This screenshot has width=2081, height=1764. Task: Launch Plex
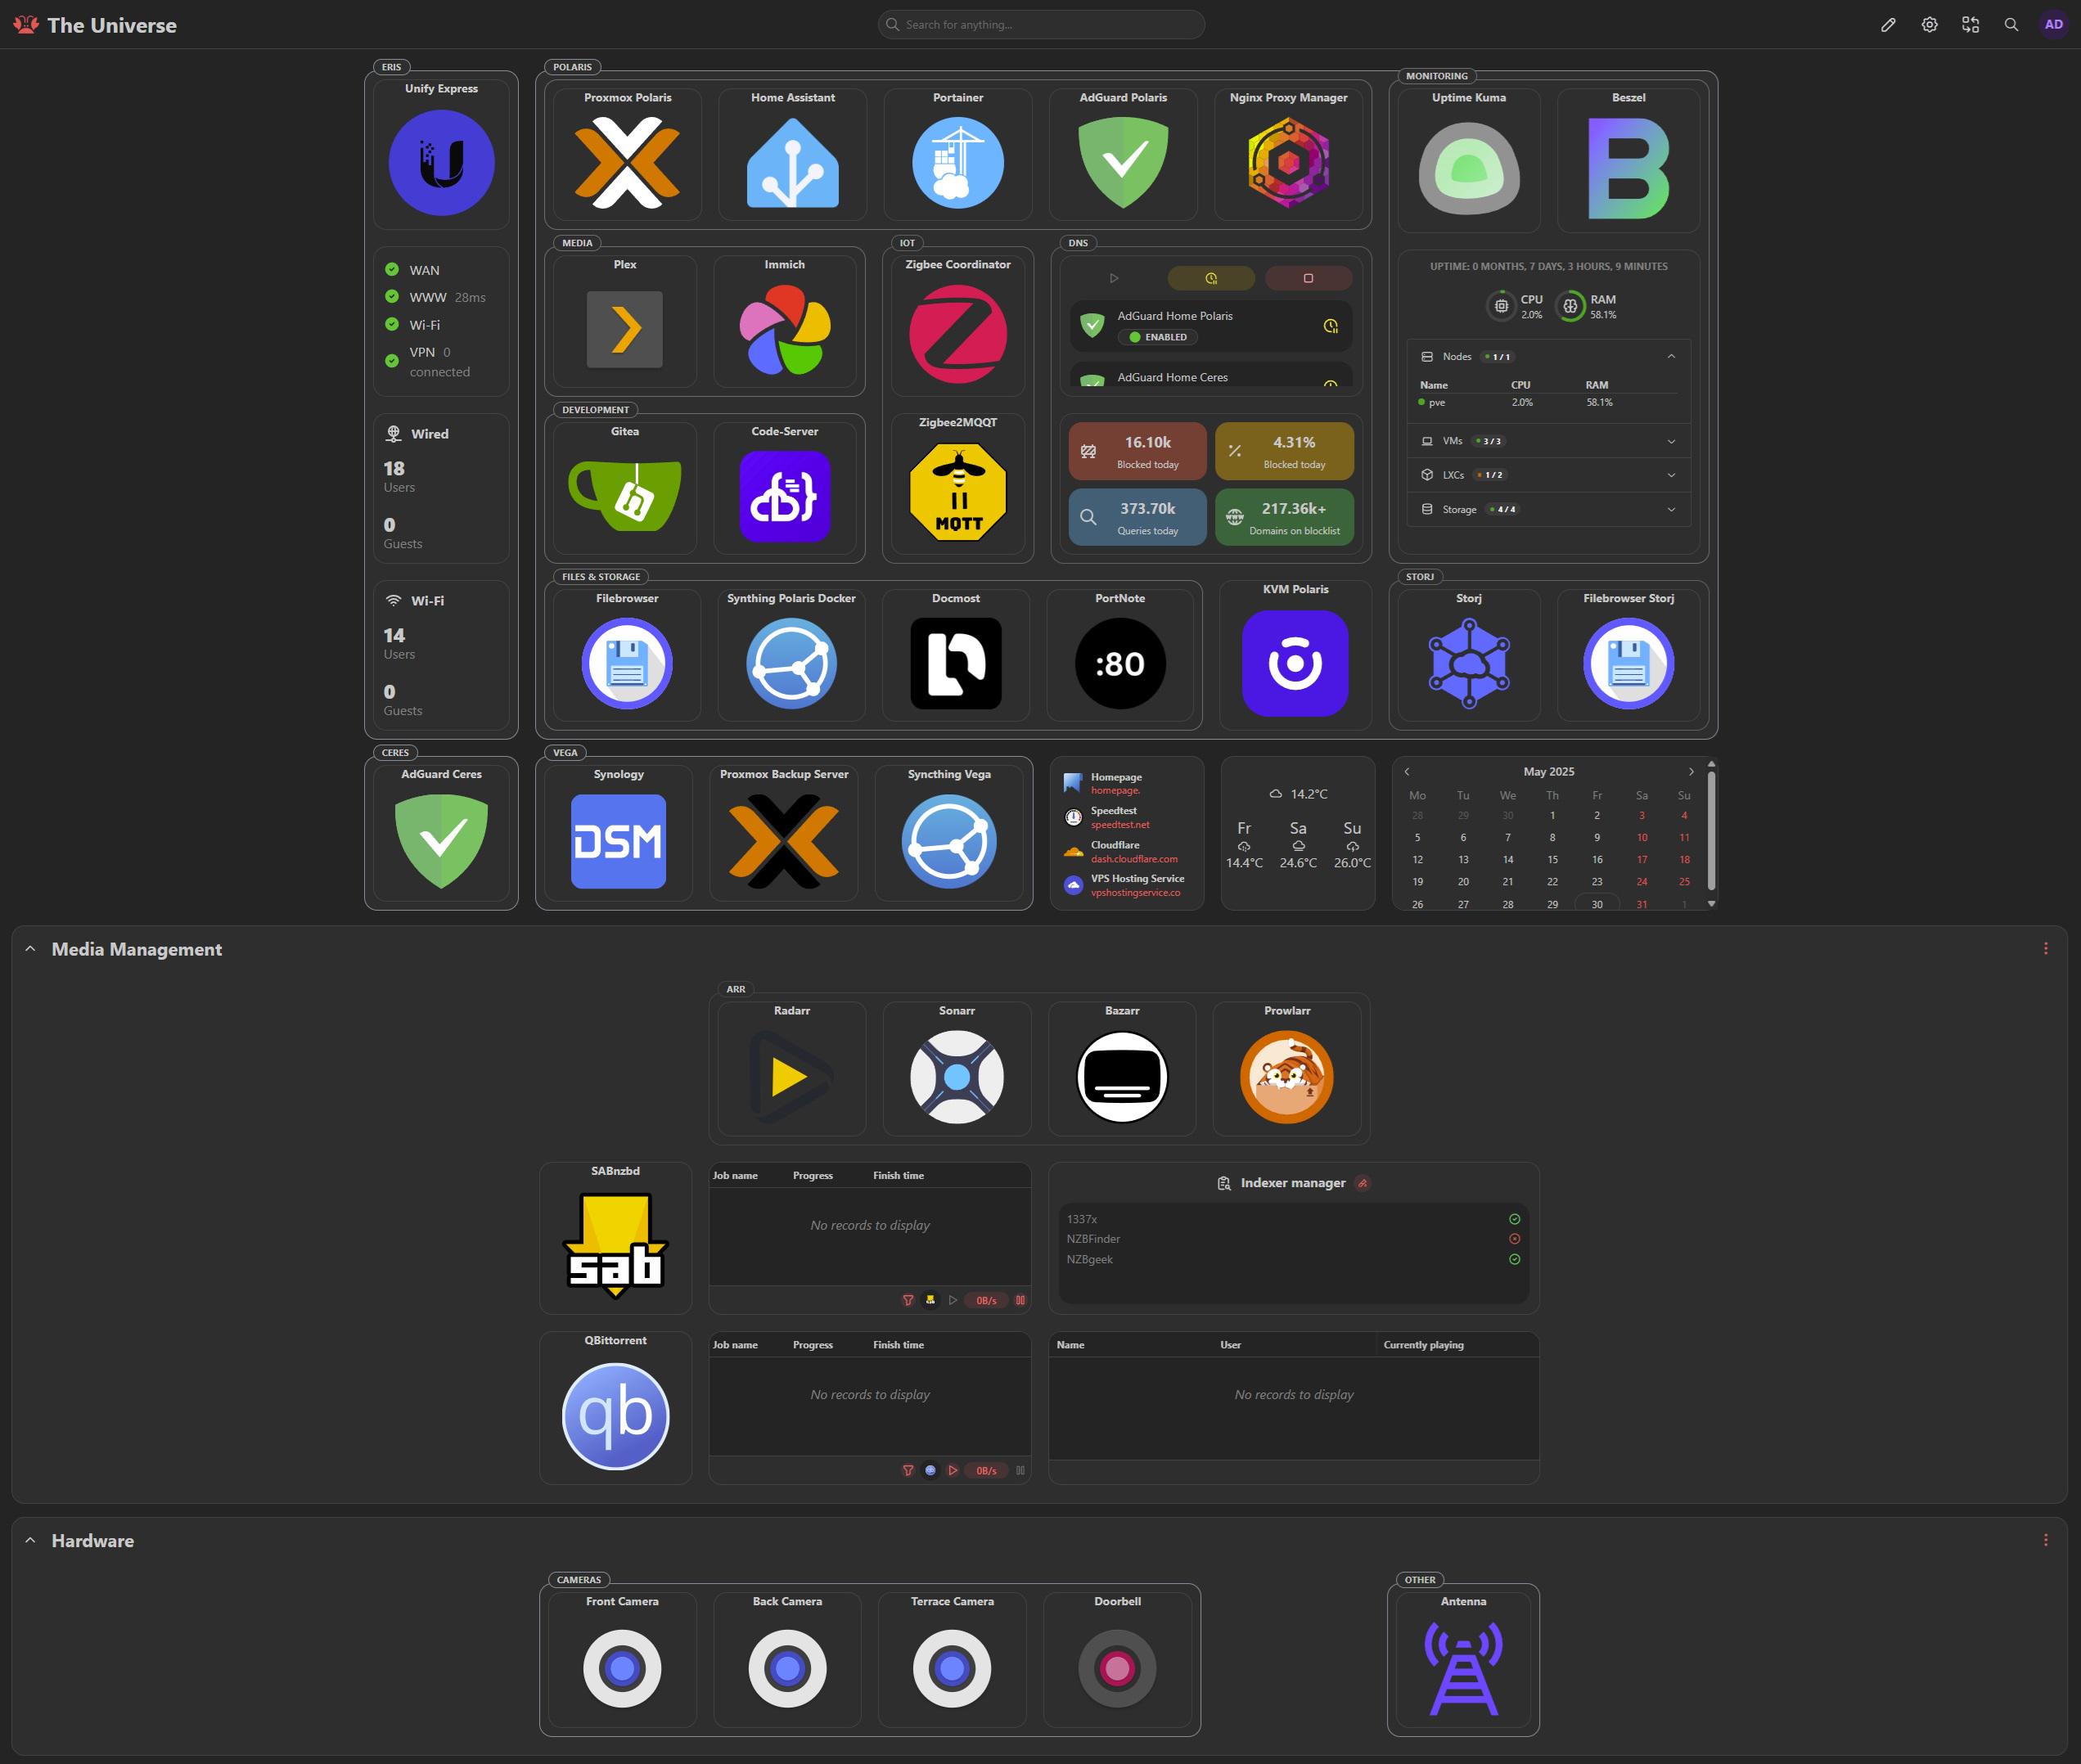click(x=624, y=321)
